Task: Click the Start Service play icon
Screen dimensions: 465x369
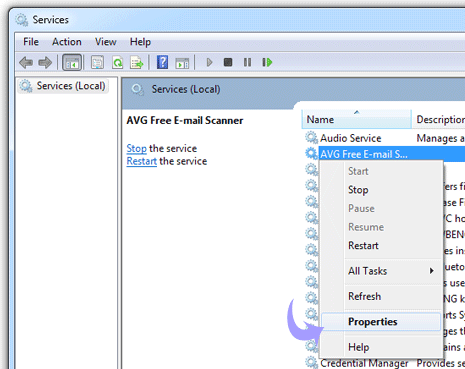Action: tap(209, 62)
